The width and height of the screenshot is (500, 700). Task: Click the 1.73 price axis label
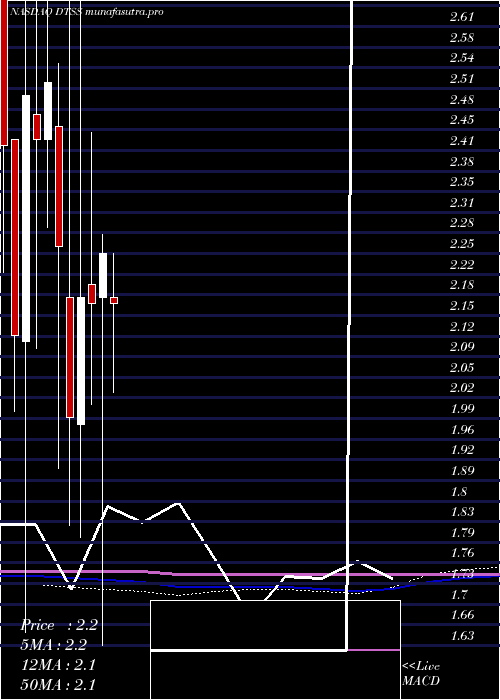[x=462, y=574]
